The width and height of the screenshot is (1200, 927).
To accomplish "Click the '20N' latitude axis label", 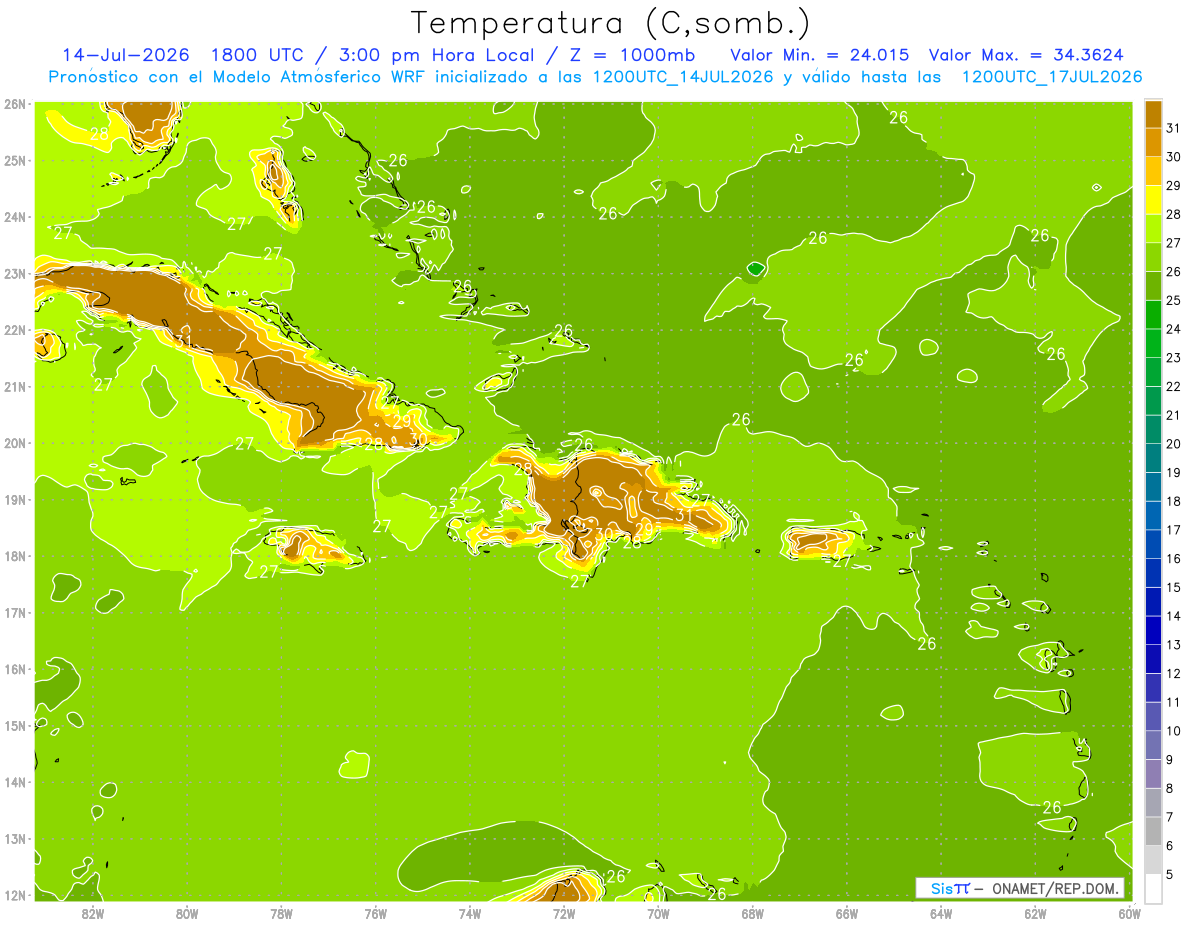I will coord(15,443).
